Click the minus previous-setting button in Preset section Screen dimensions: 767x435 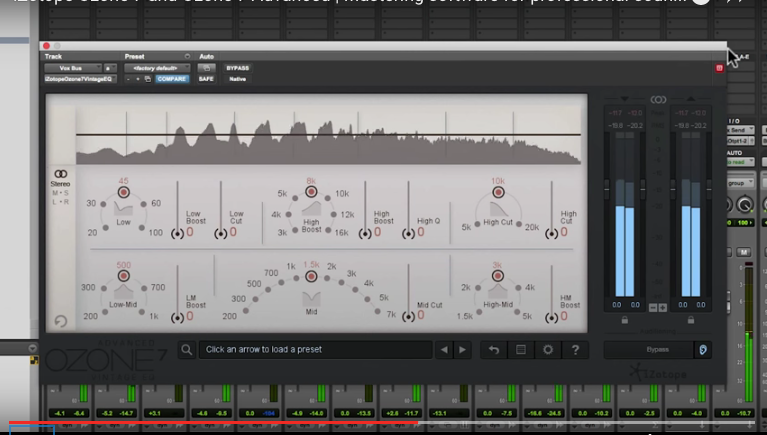tap(128, 79)
